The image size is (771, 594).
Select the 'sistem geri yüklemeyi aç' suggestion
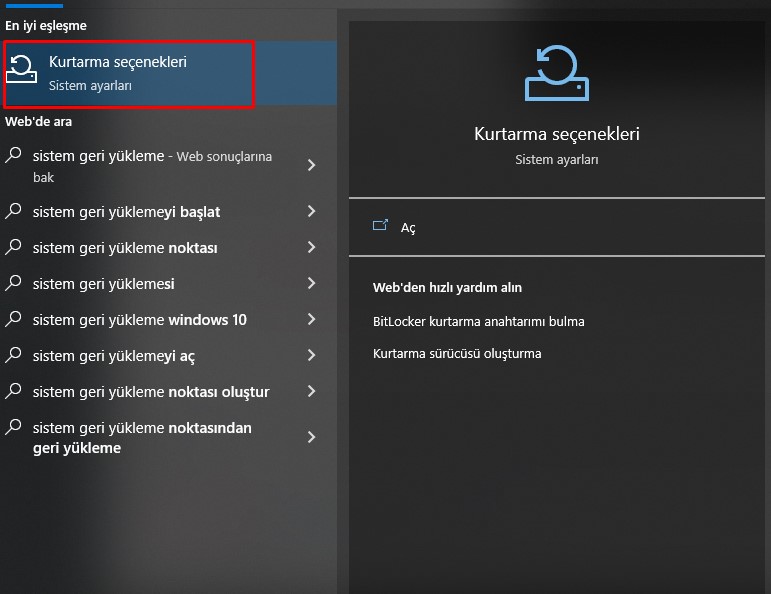tap(114, 356)
